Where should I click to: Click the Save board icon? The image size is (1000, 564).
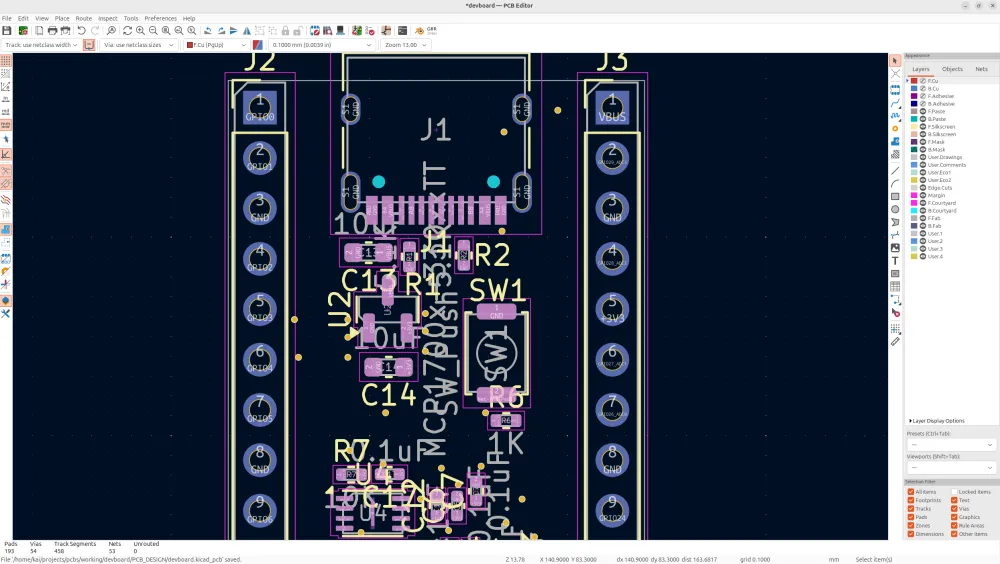pyautogui.click(x=7, y=31)
